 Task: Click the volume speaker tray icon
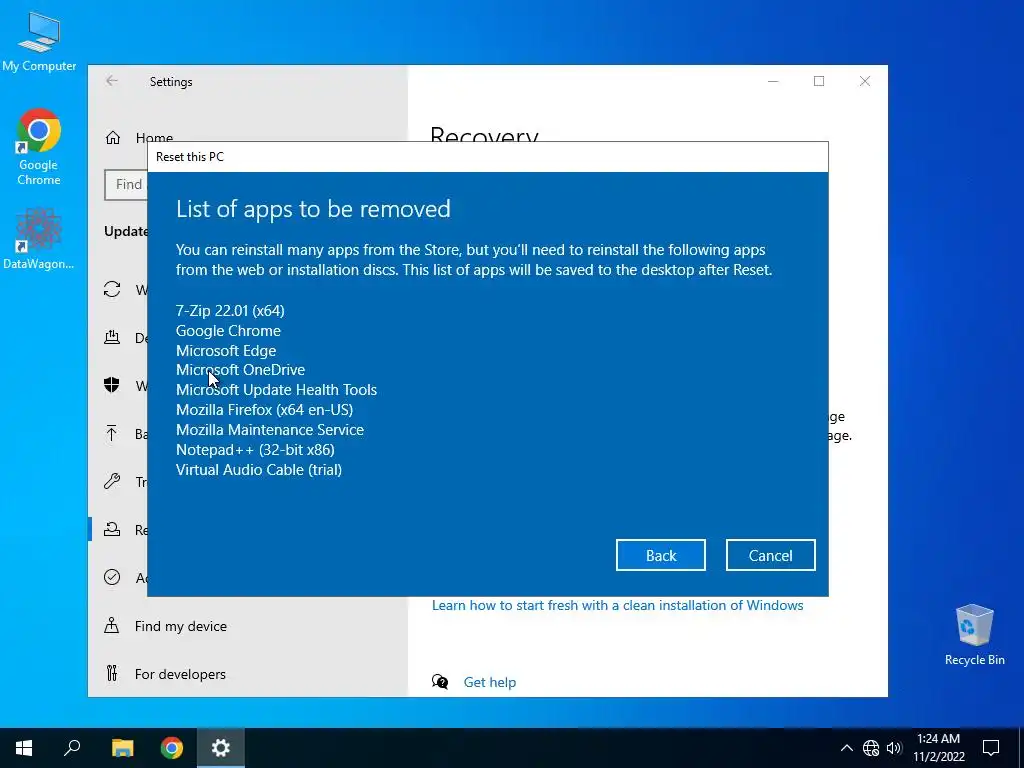point(894,748)
